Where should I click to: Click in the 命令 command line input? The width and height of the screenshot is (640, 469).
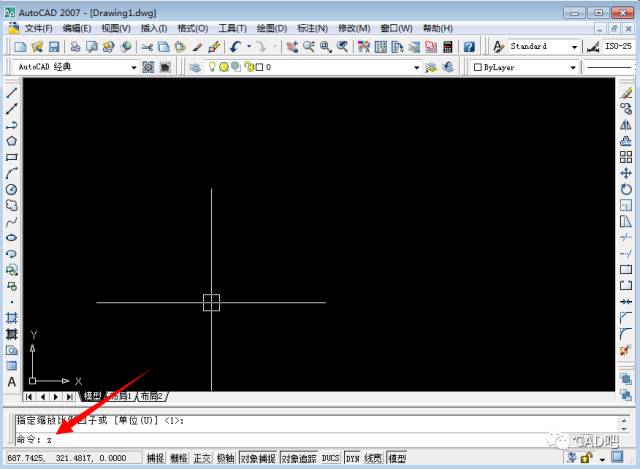[x=300, y=439]
